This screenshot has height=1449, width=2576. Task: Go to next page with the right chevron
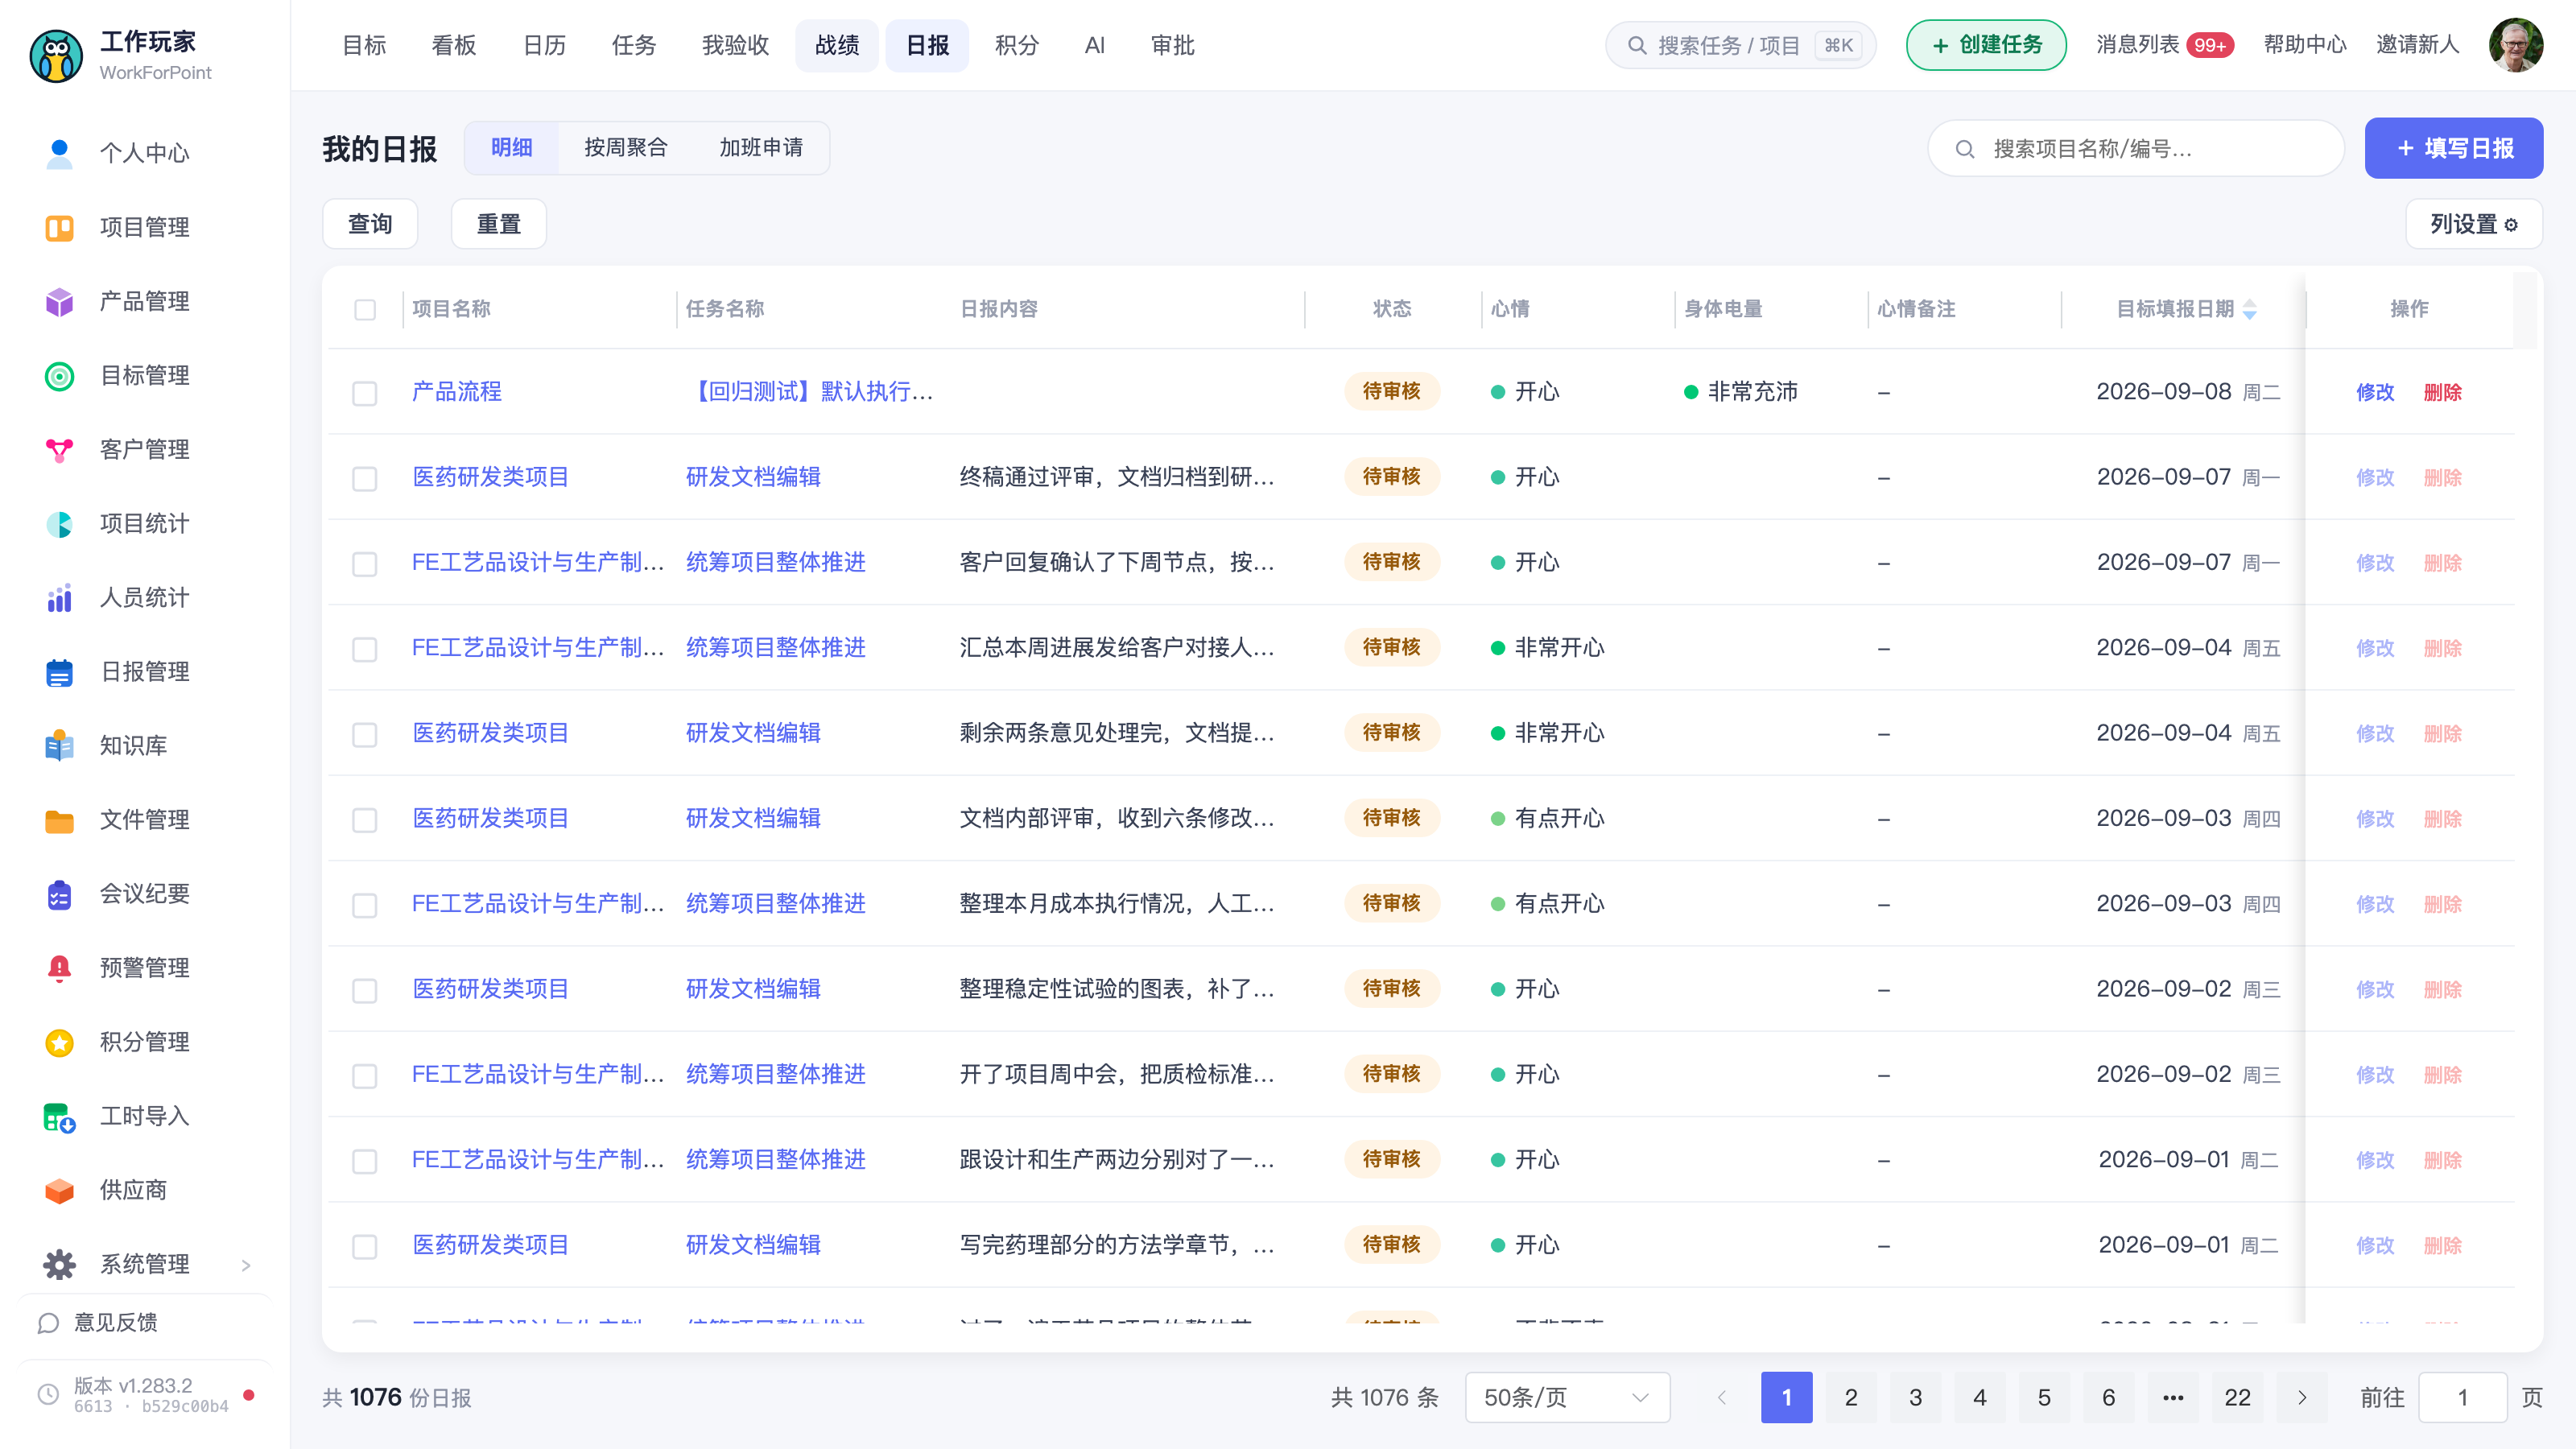click(2302, 1397)
